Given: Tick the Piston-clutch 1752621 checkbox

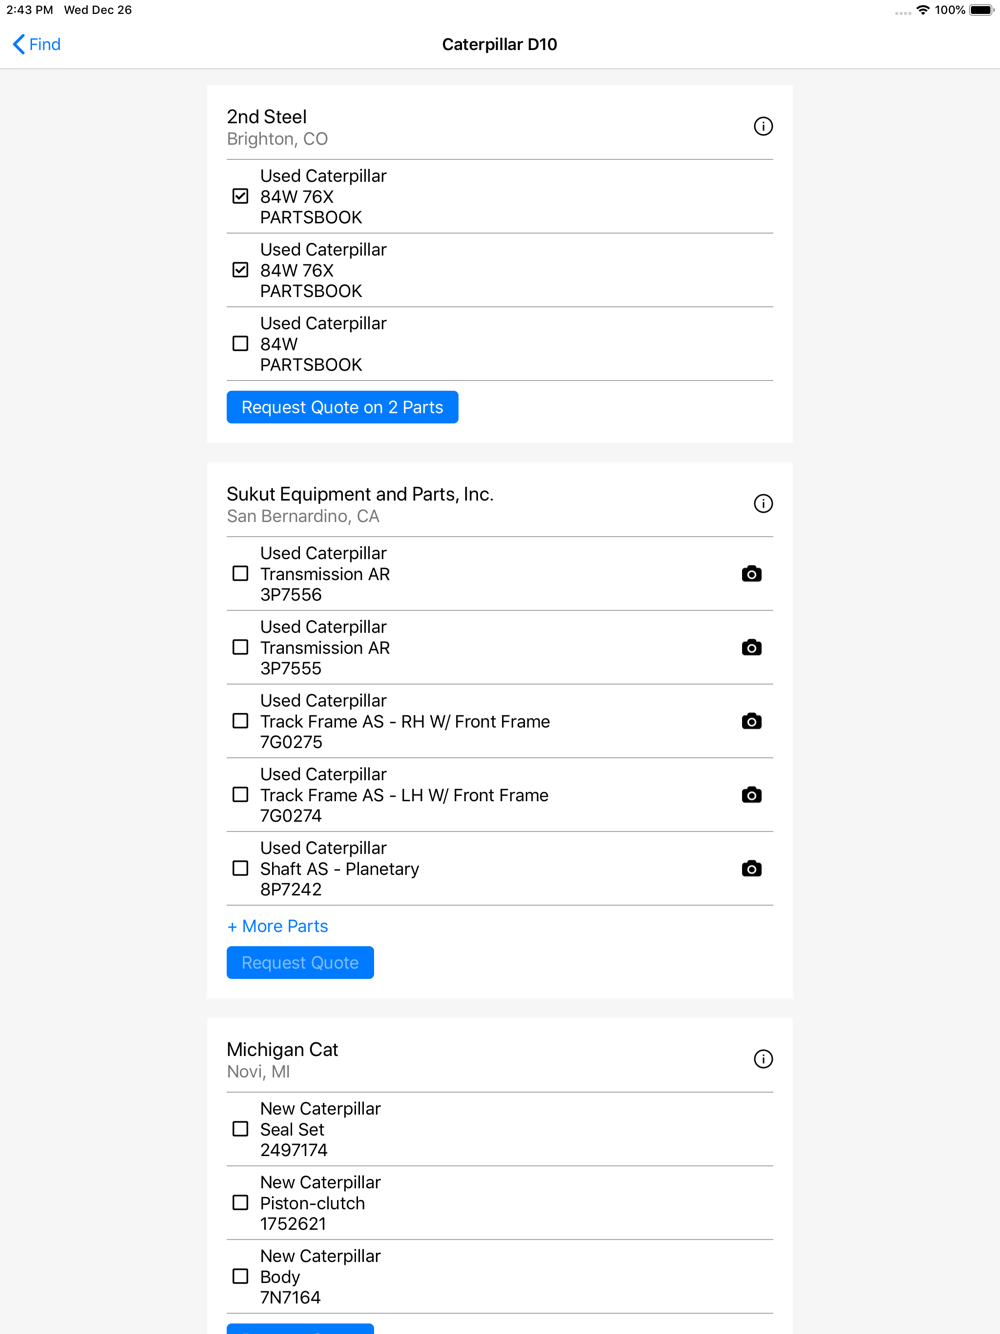Looking at the screenshot, I should (x=240, y=1203).
